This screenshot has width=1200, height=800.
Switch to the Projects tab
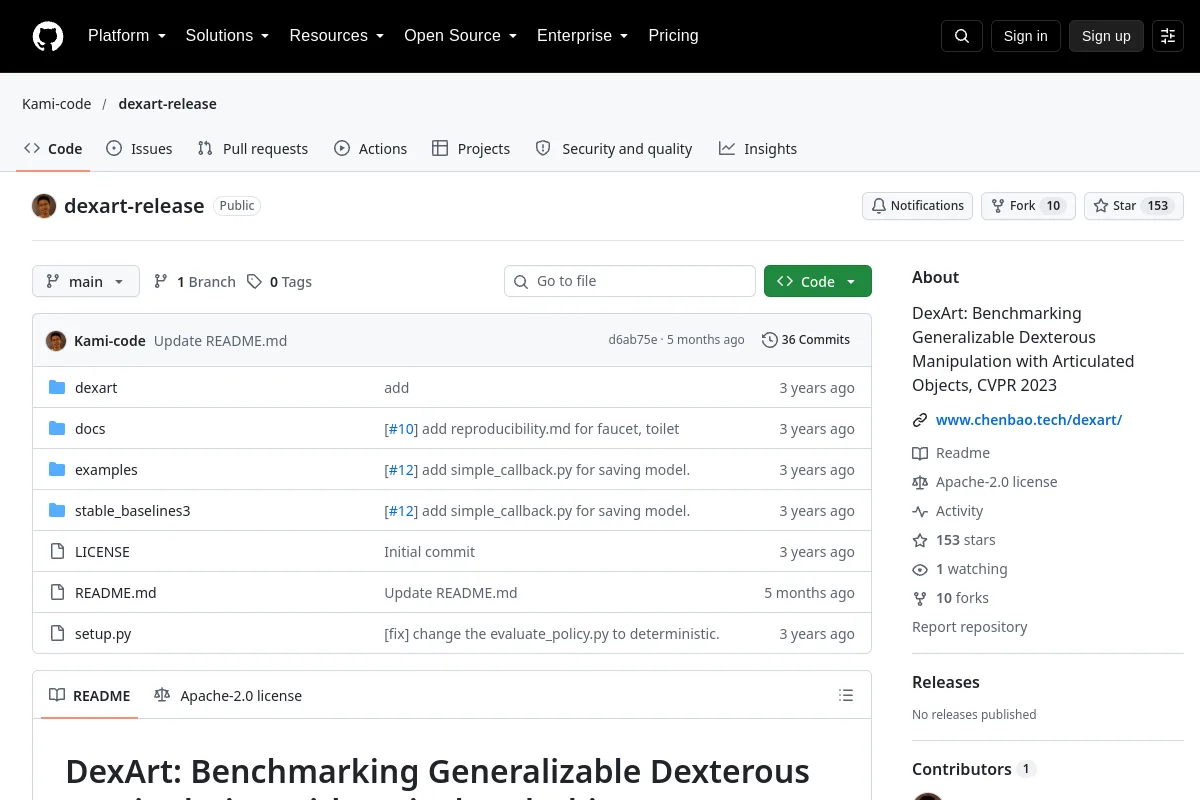pyautogui.click(x=471, y=149)
